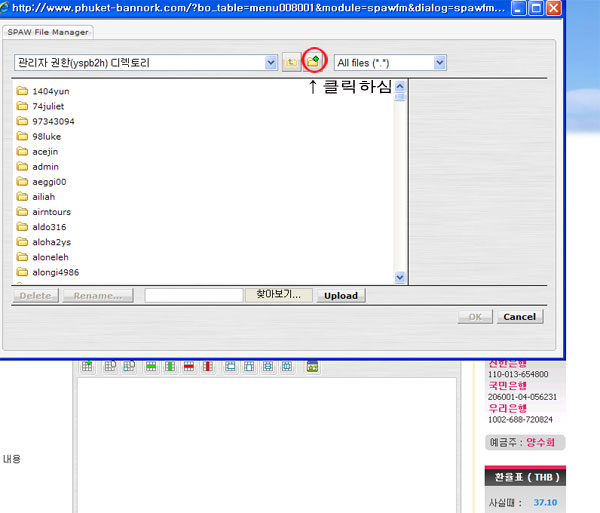Image resolution: width=600 pixels, height=513 pixels.
Task: Click the insert row icon with green bar
Action: (151, 367)
